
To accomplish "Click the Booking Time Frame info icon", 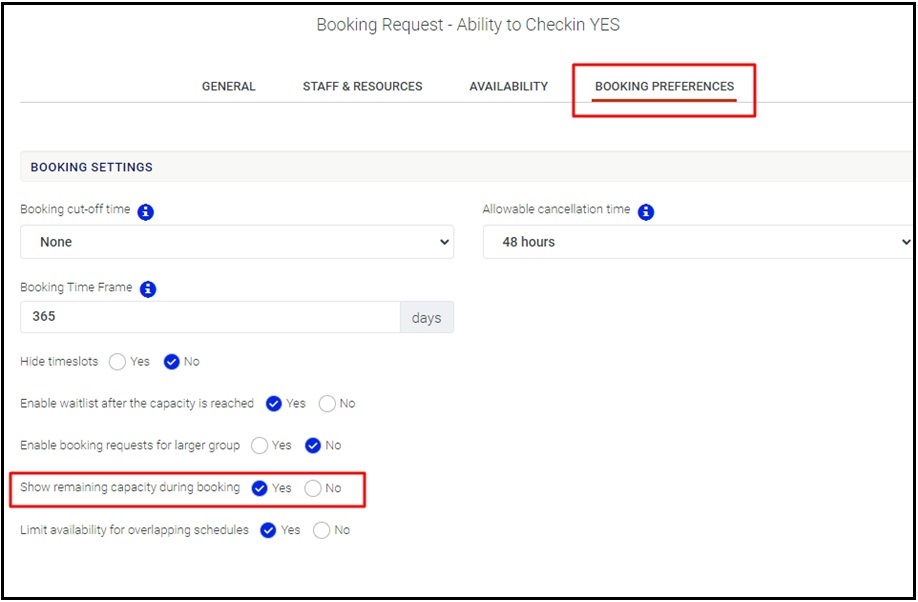I will (148, 289).
